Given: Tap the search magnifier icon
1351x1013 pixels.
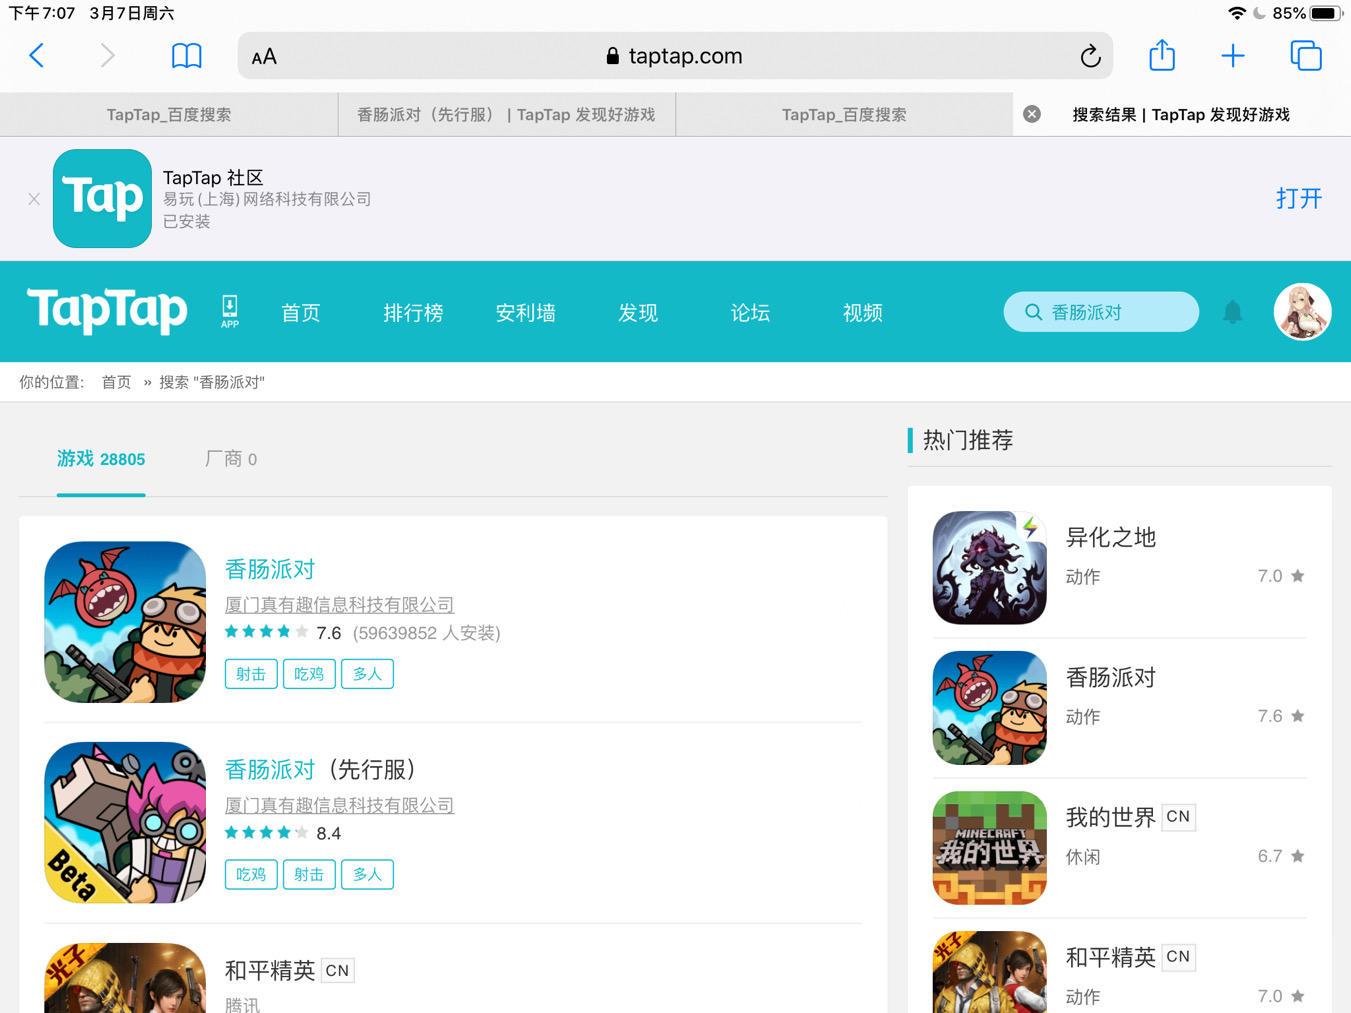Looking at the screenshot, I should tap(1034, 312).
